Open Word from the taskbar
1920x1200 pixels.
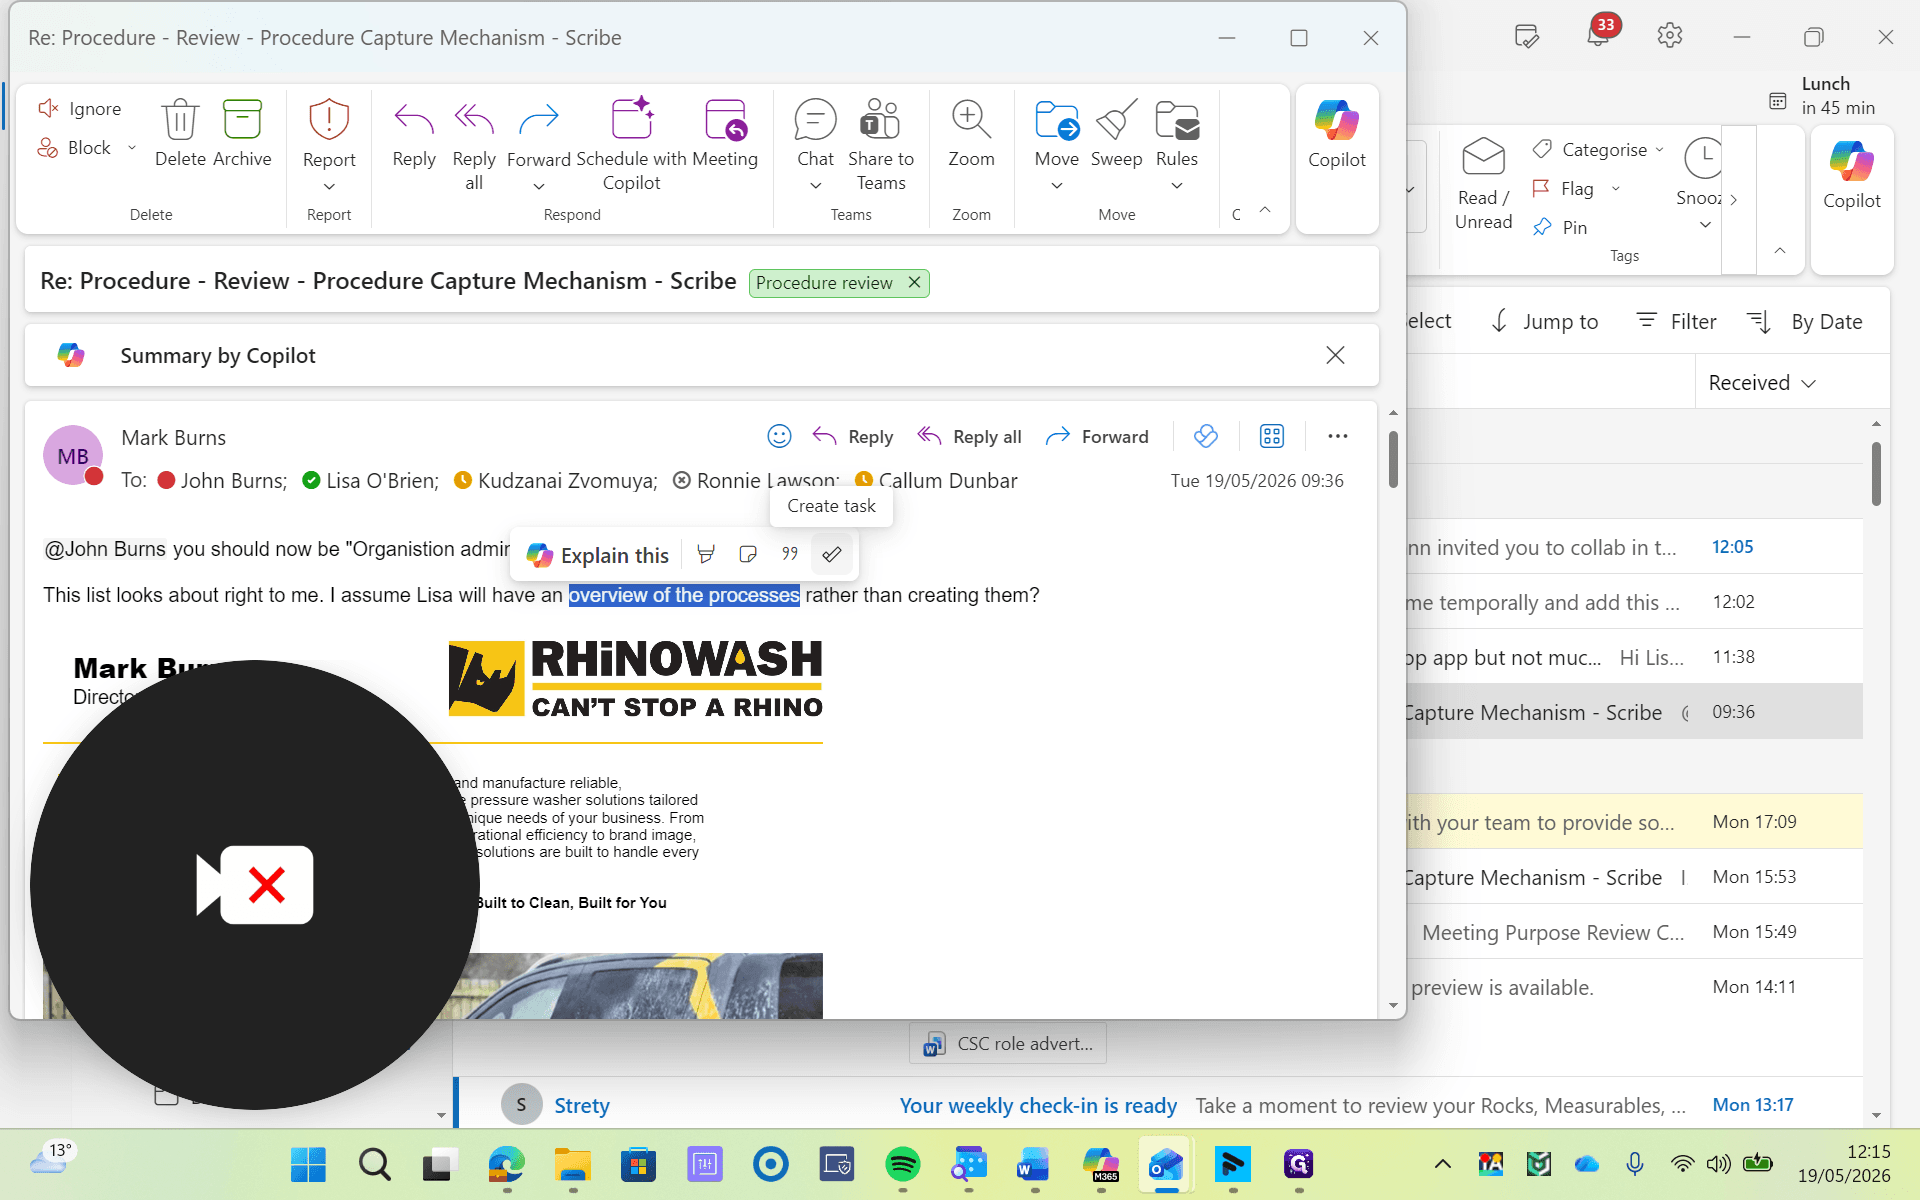(x=1033, y=1164)
